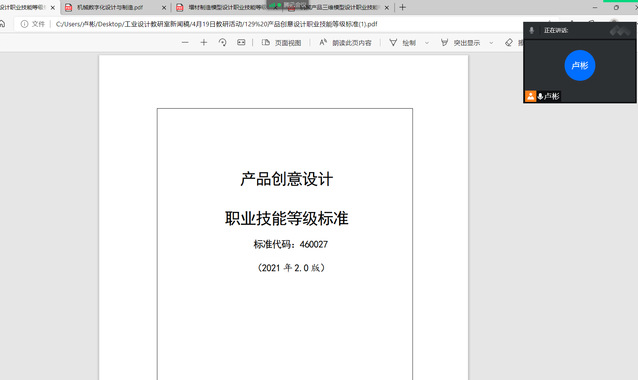This screenshot has width=638, height=380.
Task: Rotate the PDF page
Action: tap(223, 42)
